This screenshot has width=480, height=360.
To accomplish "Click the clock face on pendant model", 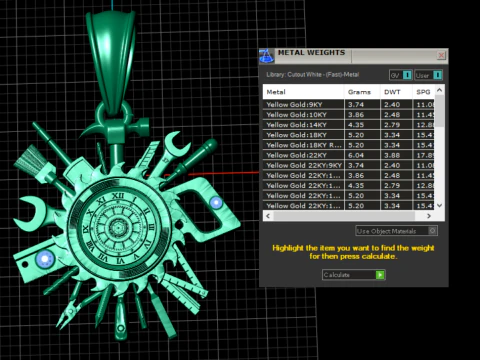I will pyautogui.click(x=117, y=227).
